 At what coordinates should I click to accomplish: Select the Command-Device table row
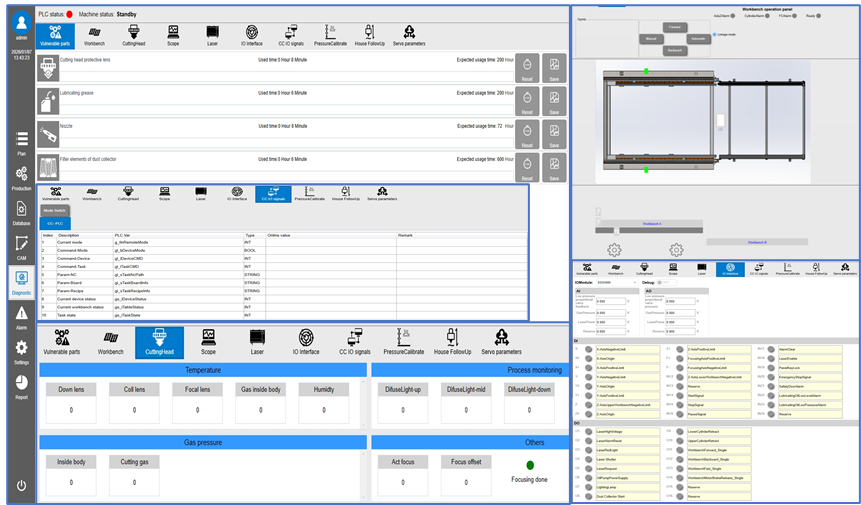284,258
